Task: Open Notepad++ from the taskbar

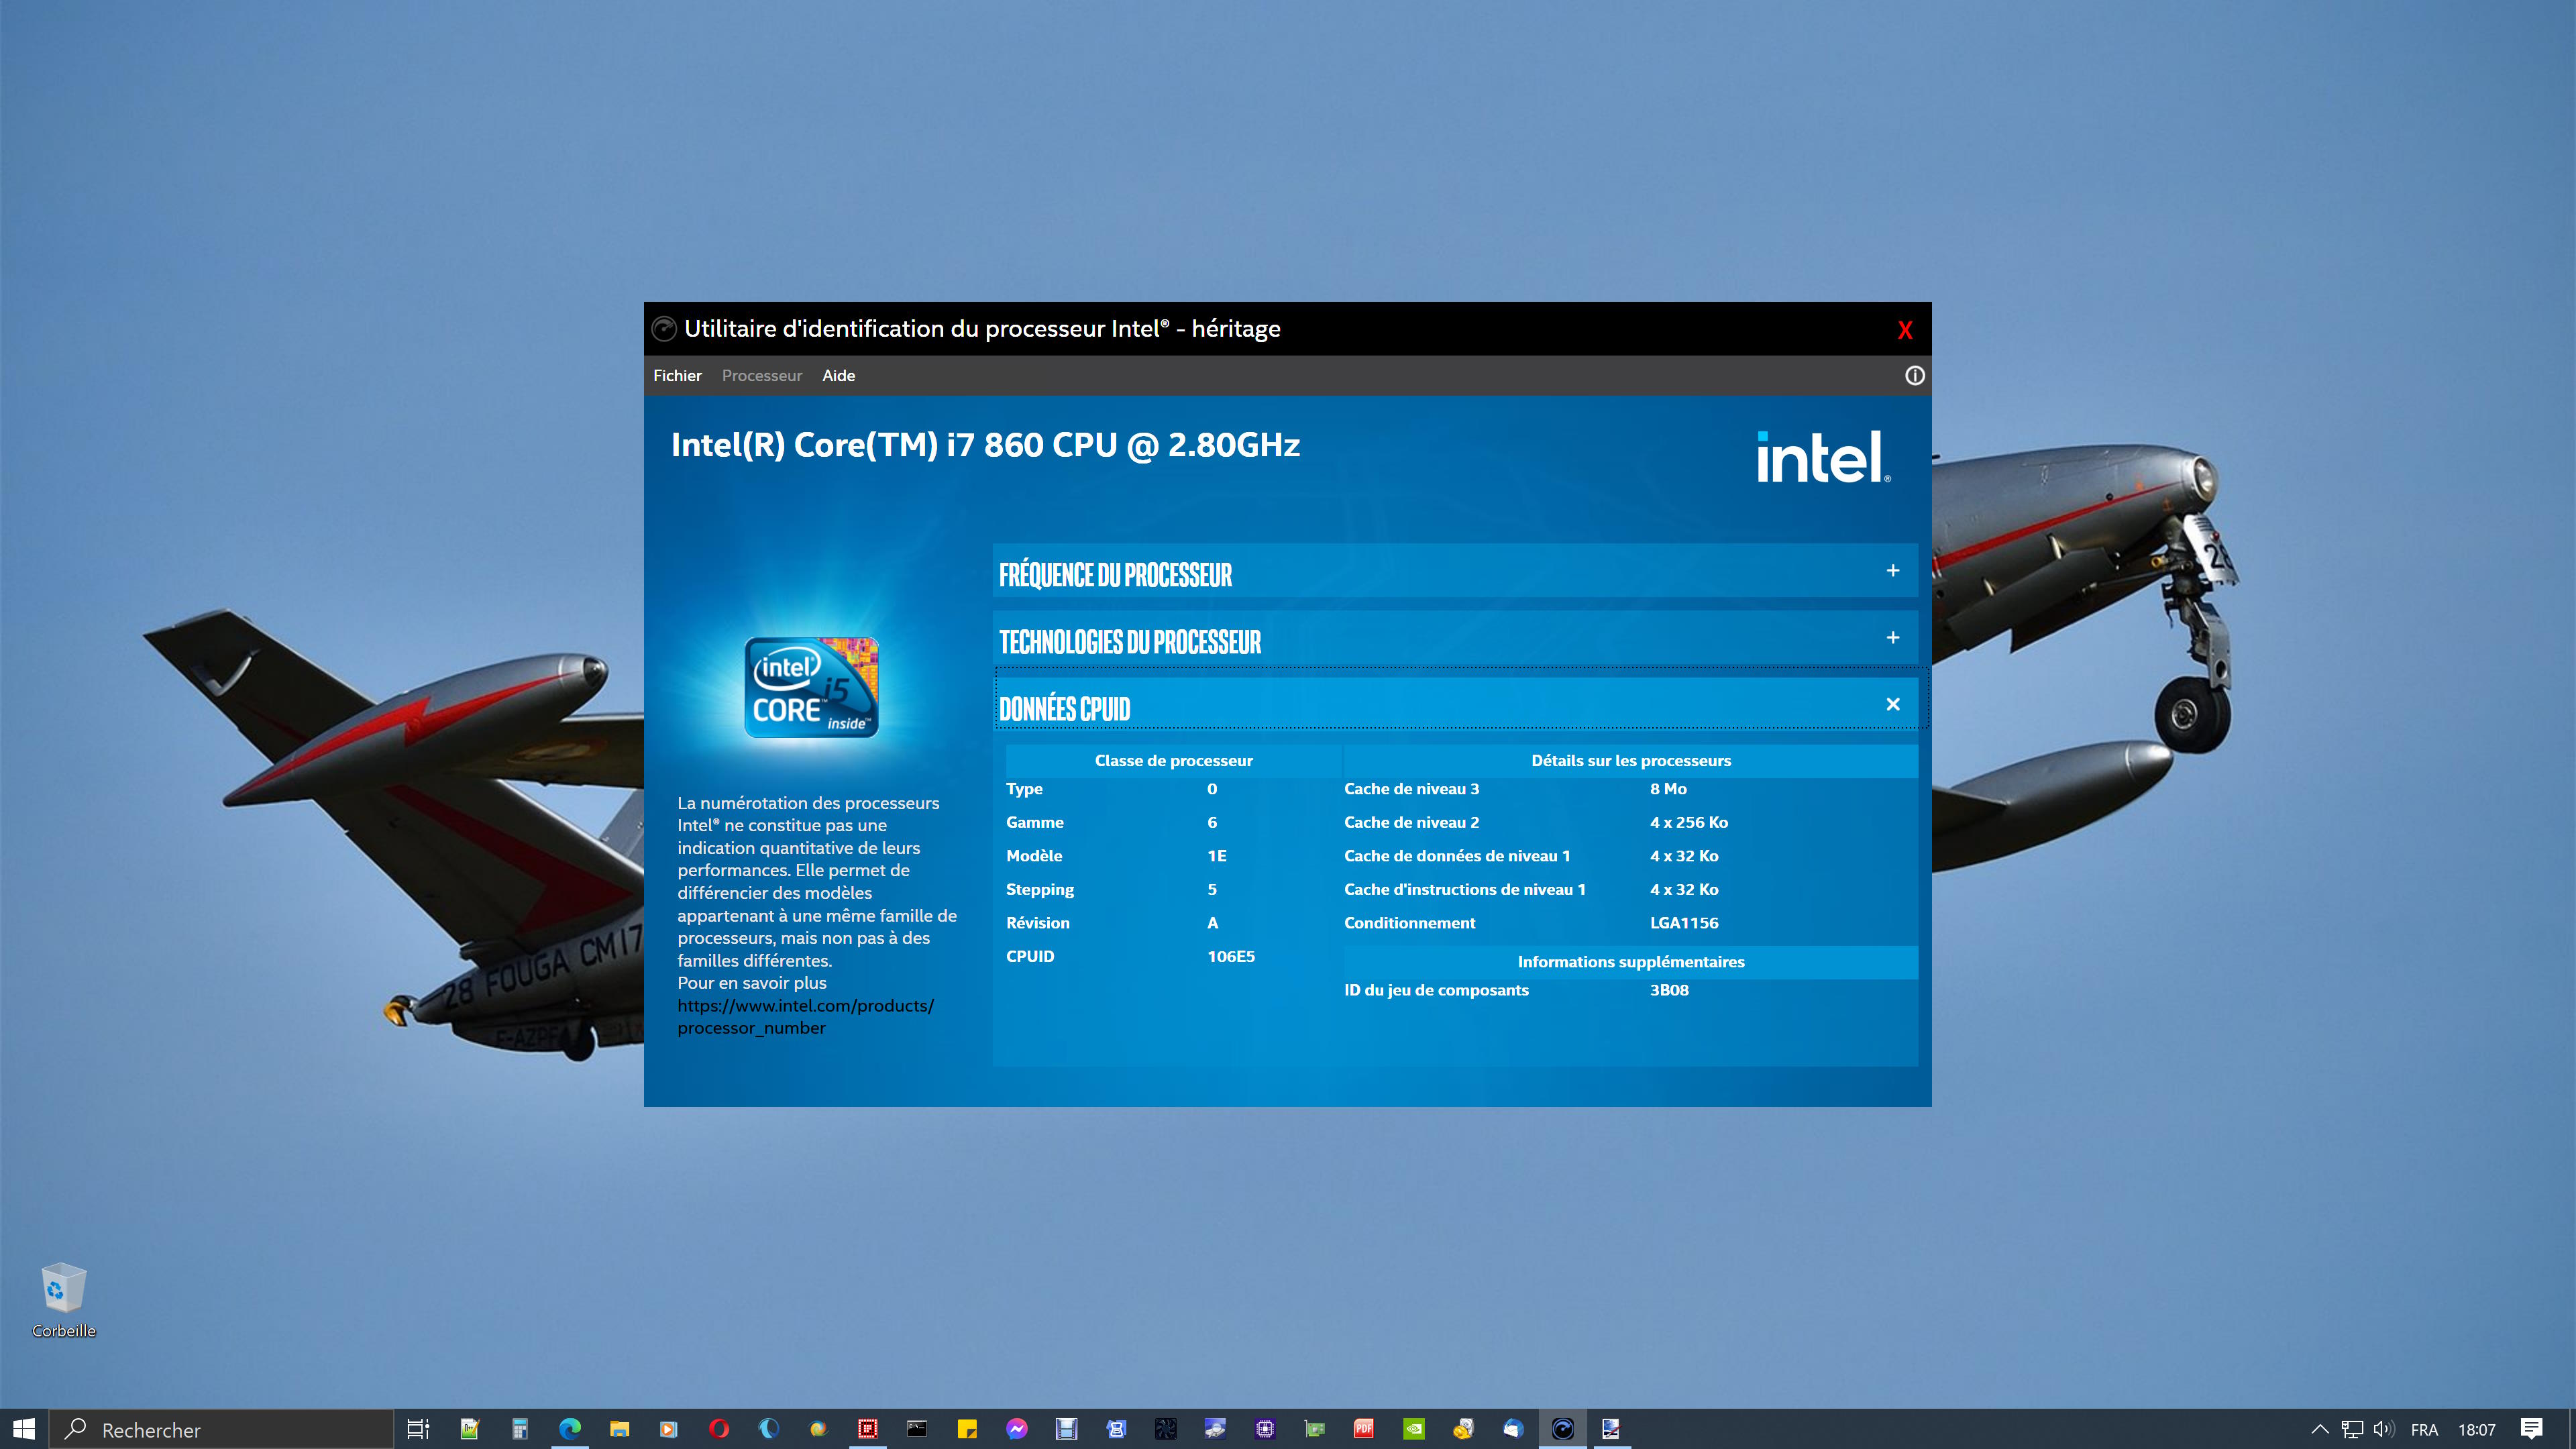Action: coord(470,1429)
